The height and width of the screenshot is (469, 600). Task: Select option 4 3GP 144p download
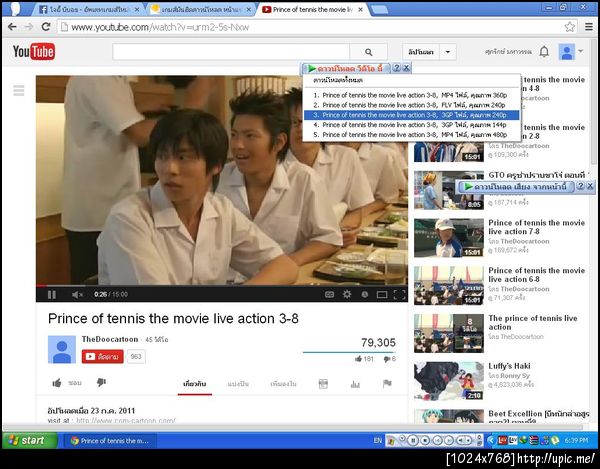tap(411, 125)
